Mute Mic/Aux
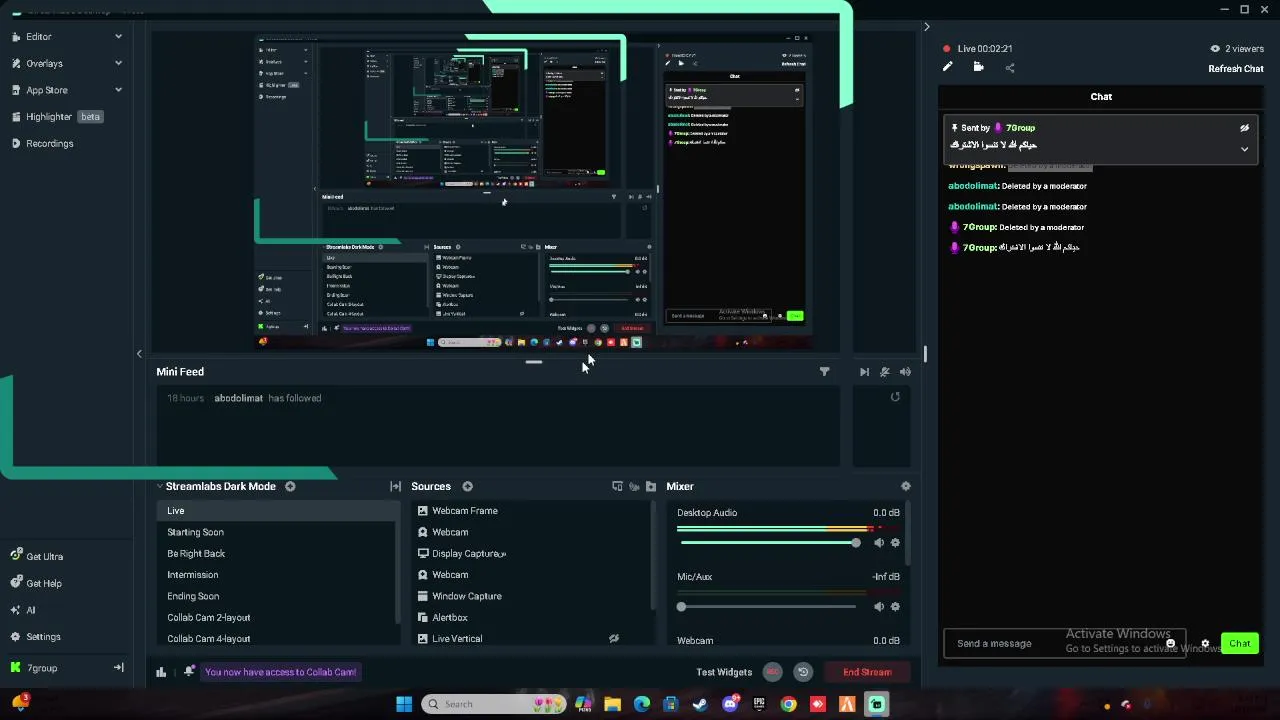Viewport: 1280px width, 720px height. coord(879,607)
